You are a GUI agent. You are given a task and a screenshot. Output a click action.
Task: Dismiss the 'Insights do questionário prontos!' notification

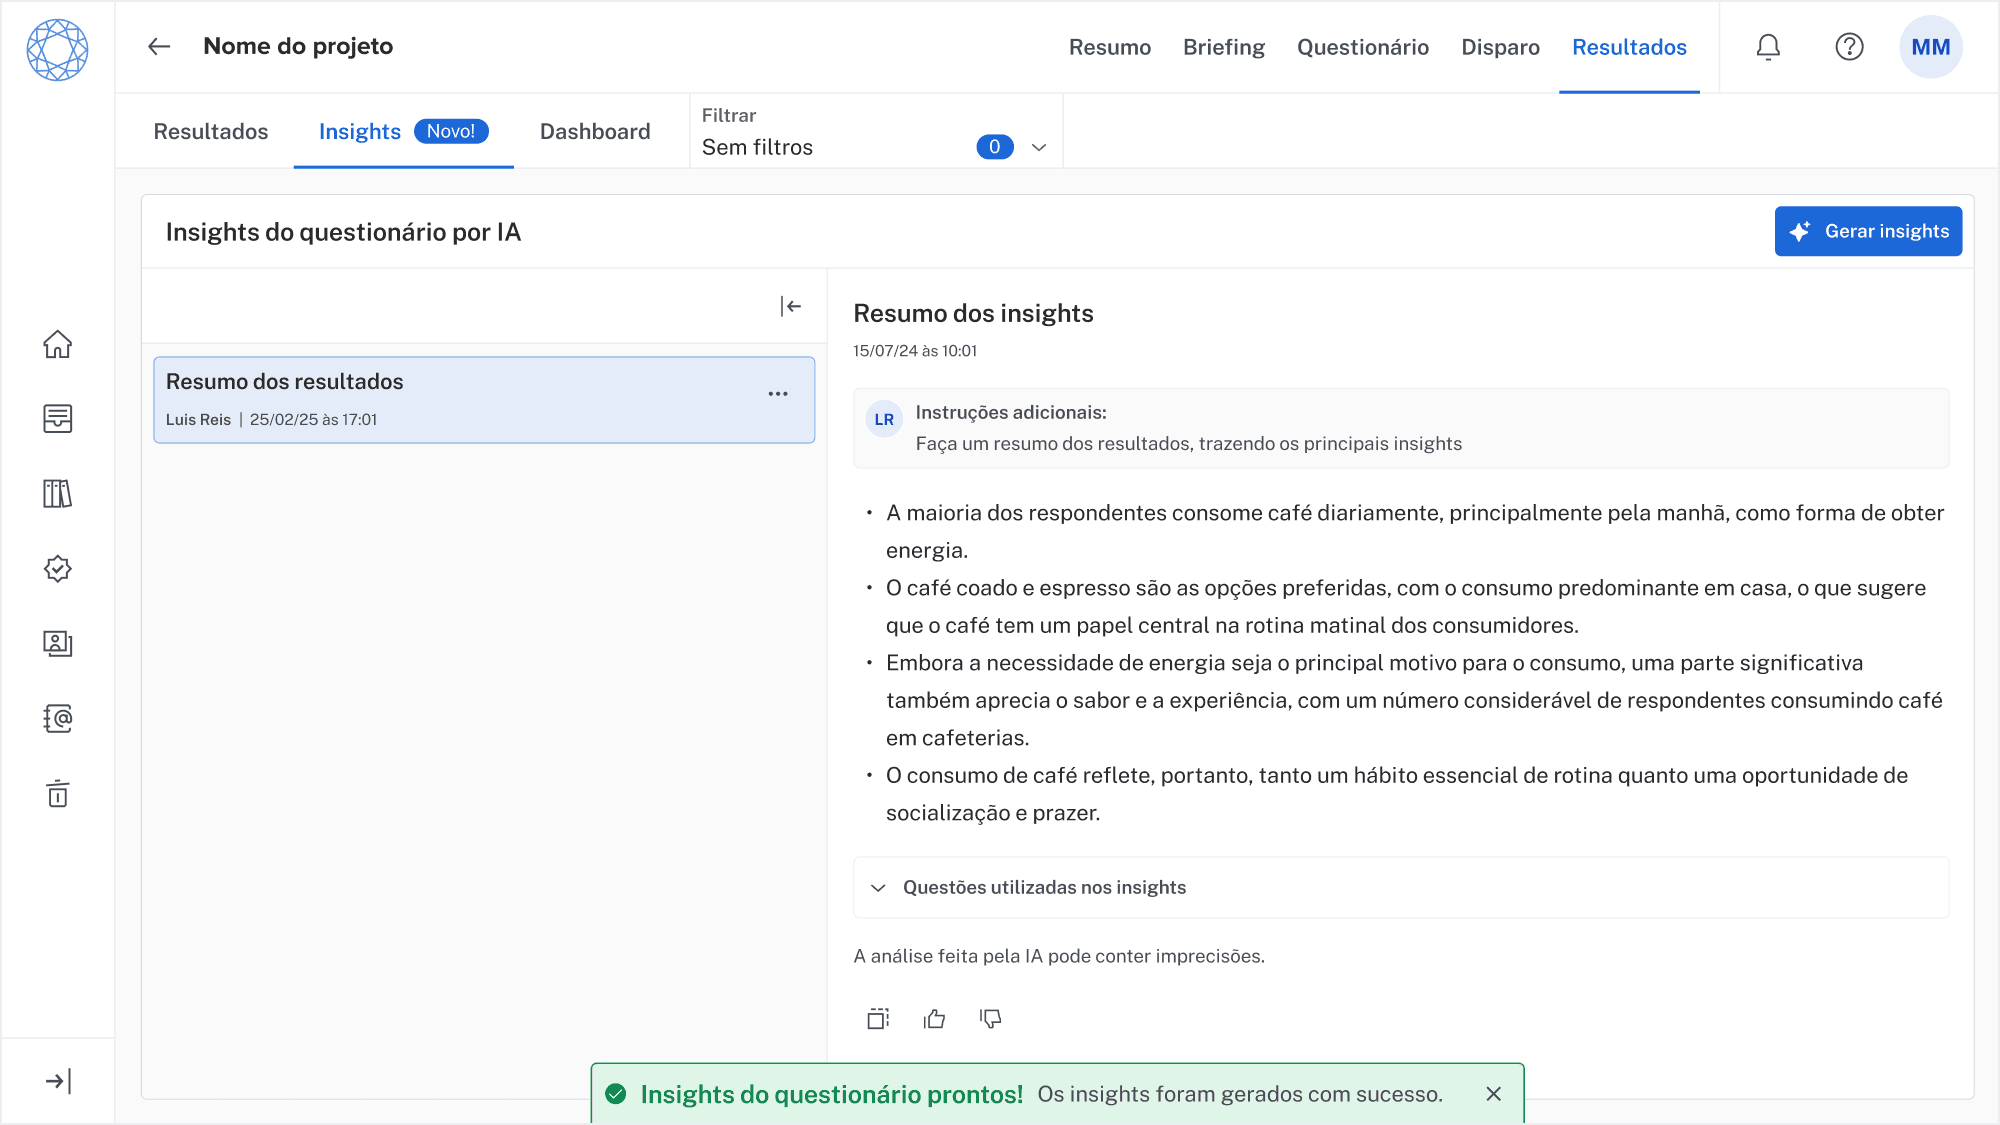coord(1494,1094)
